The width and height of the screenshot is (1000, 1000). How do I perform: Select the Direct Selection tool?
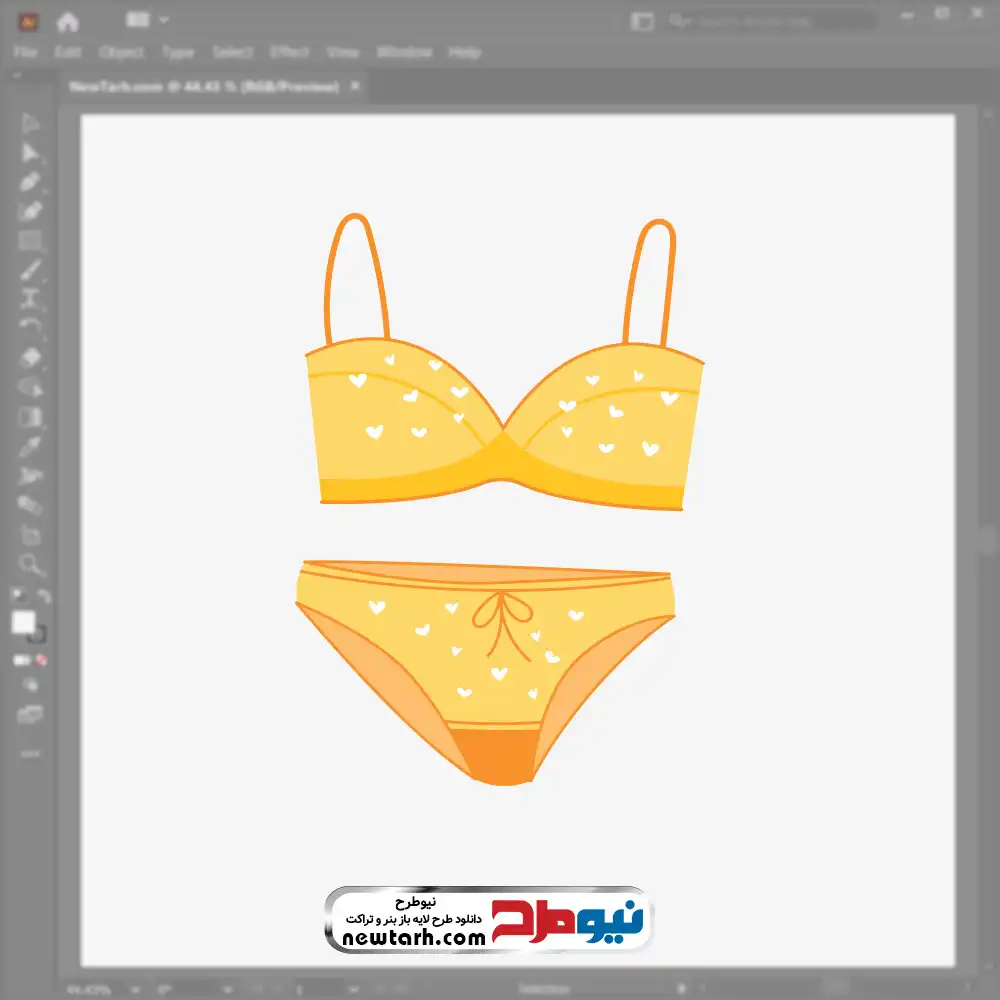pyautogui.click(x=30, y=153)
